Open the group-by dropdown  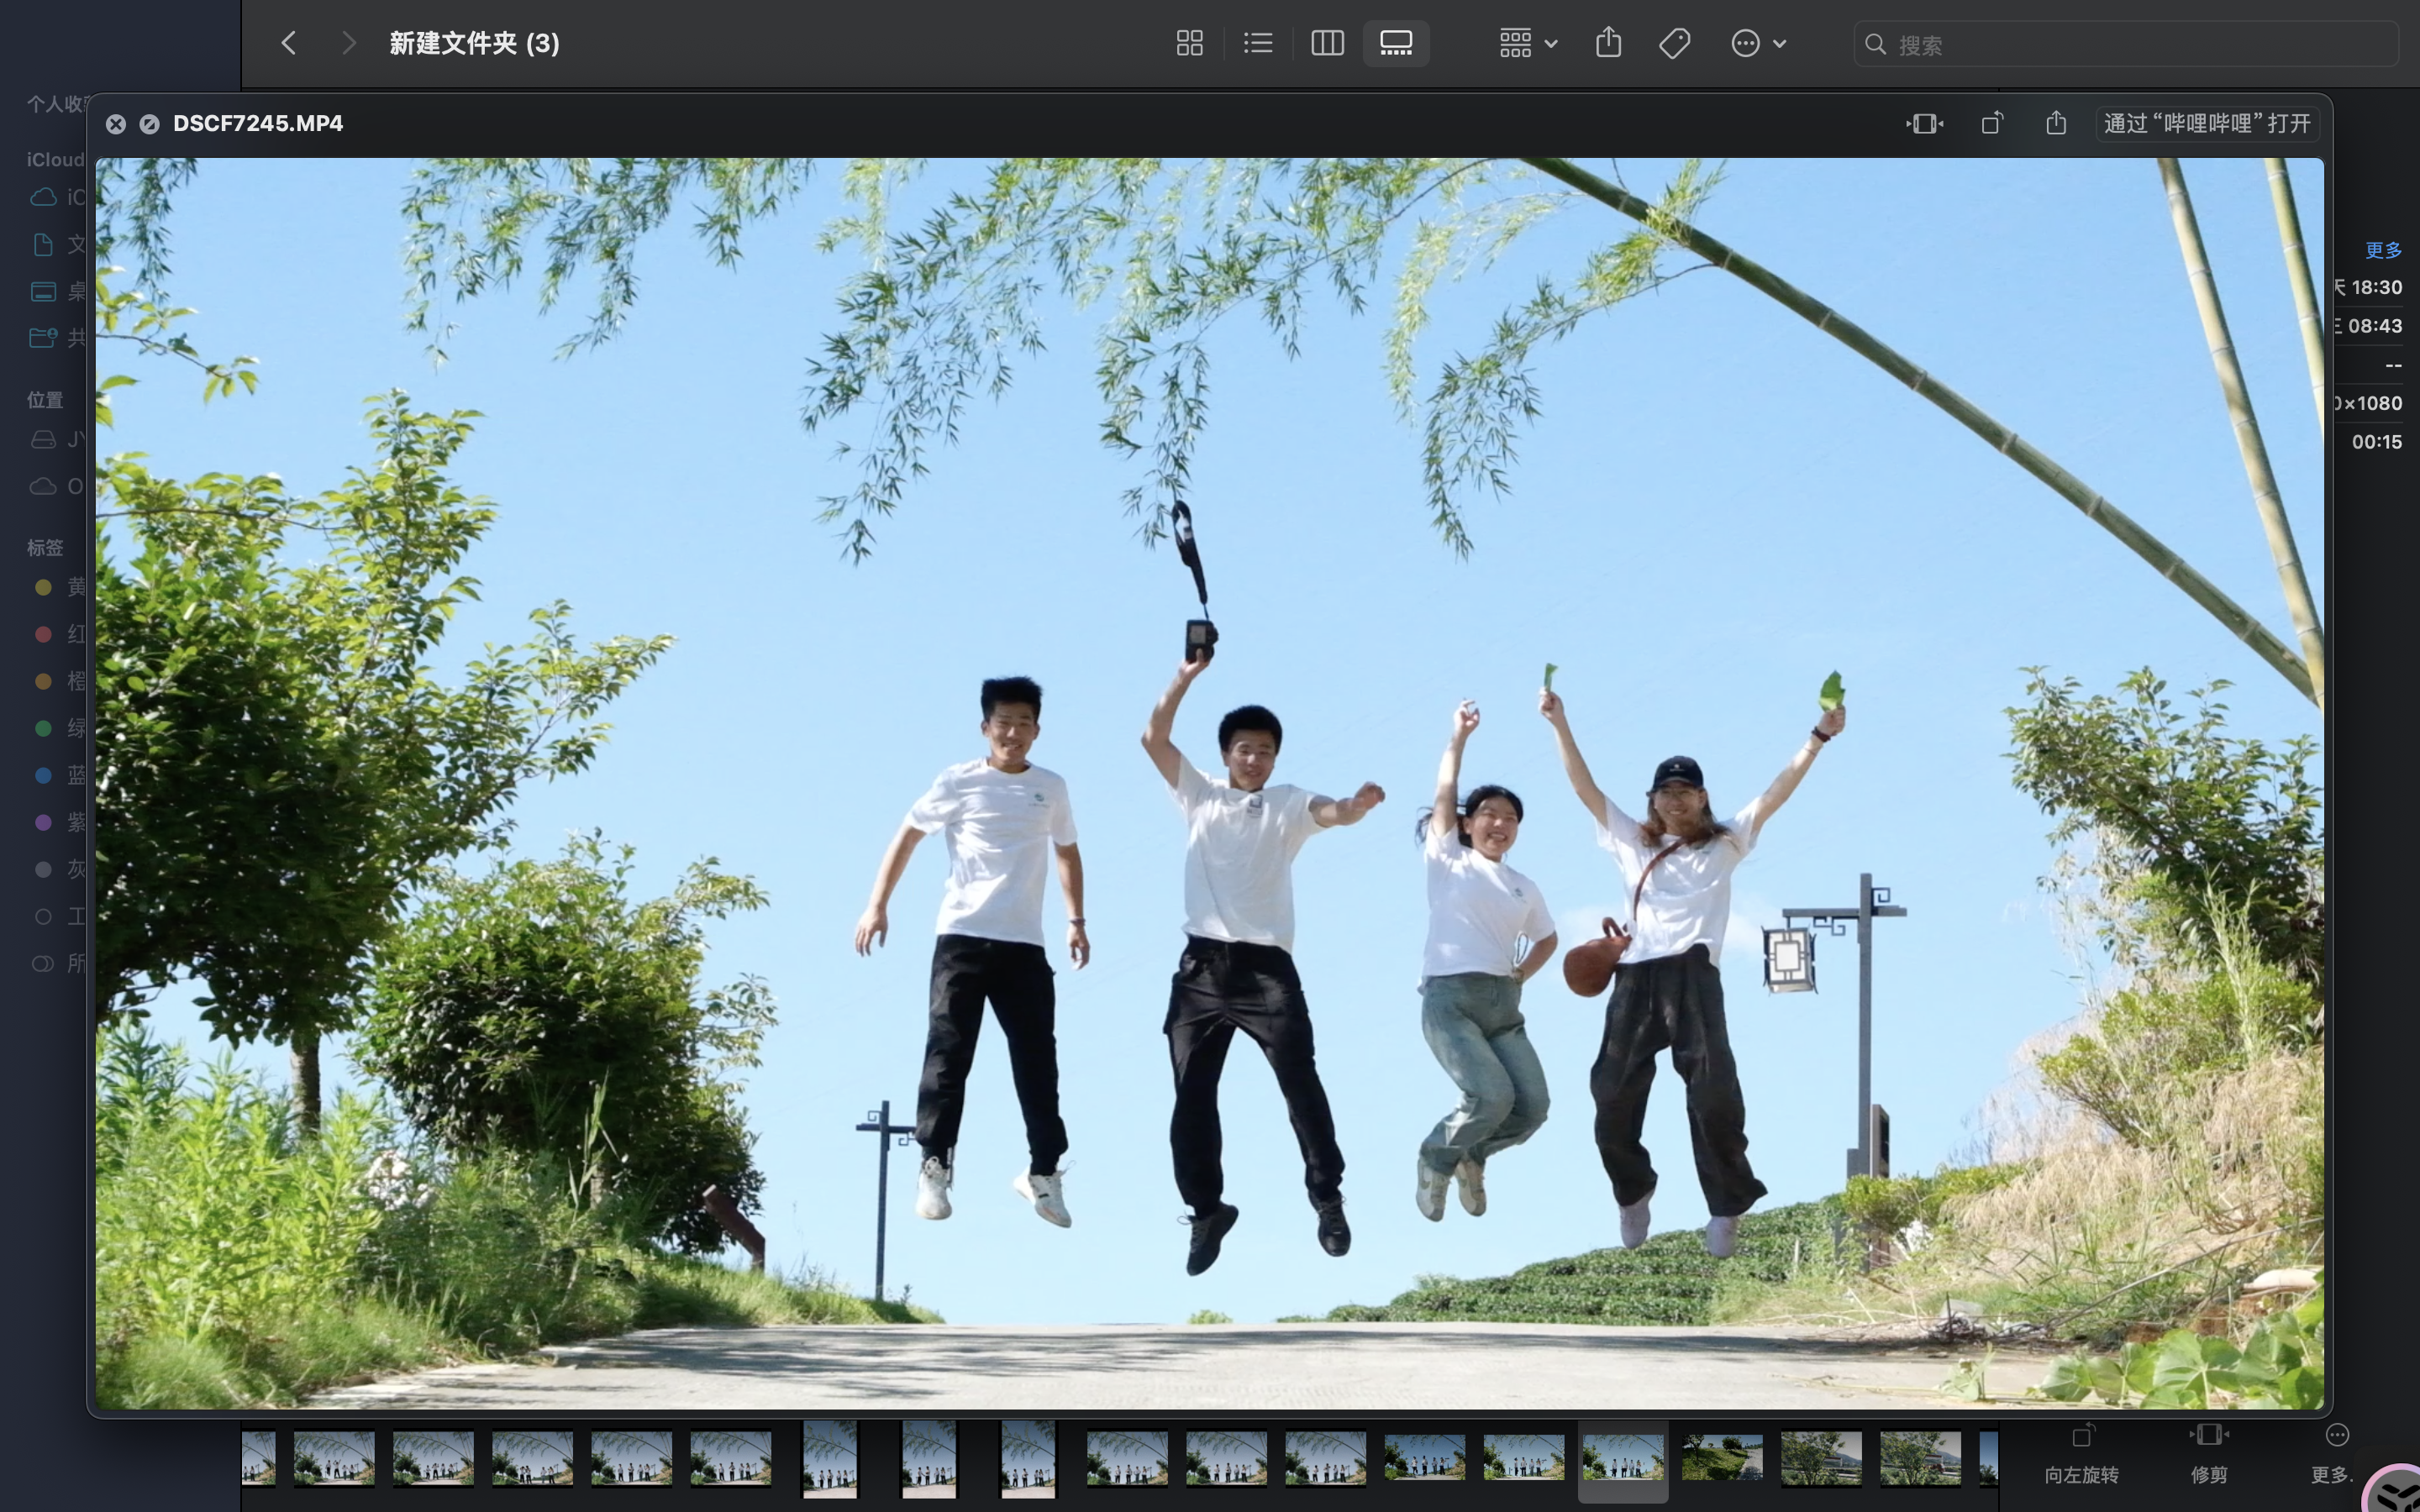click(x=1528, y=43)
